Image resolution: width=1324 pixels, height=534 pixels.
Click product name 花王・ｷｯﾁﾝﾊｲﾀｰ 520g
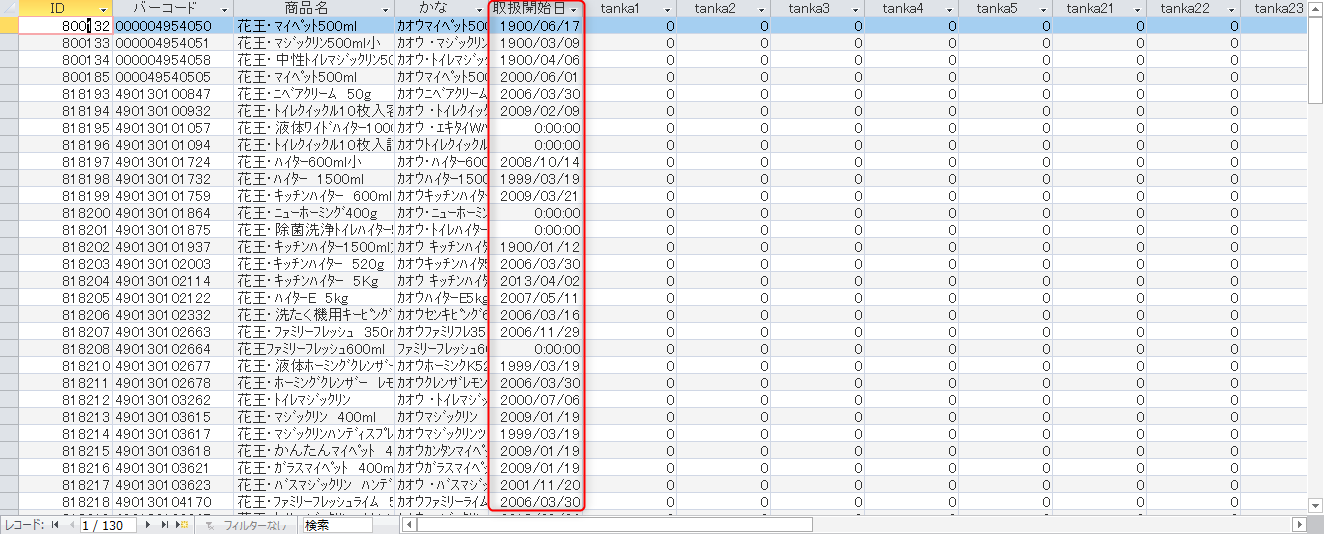pyautogui.click(x=314, y=264)
